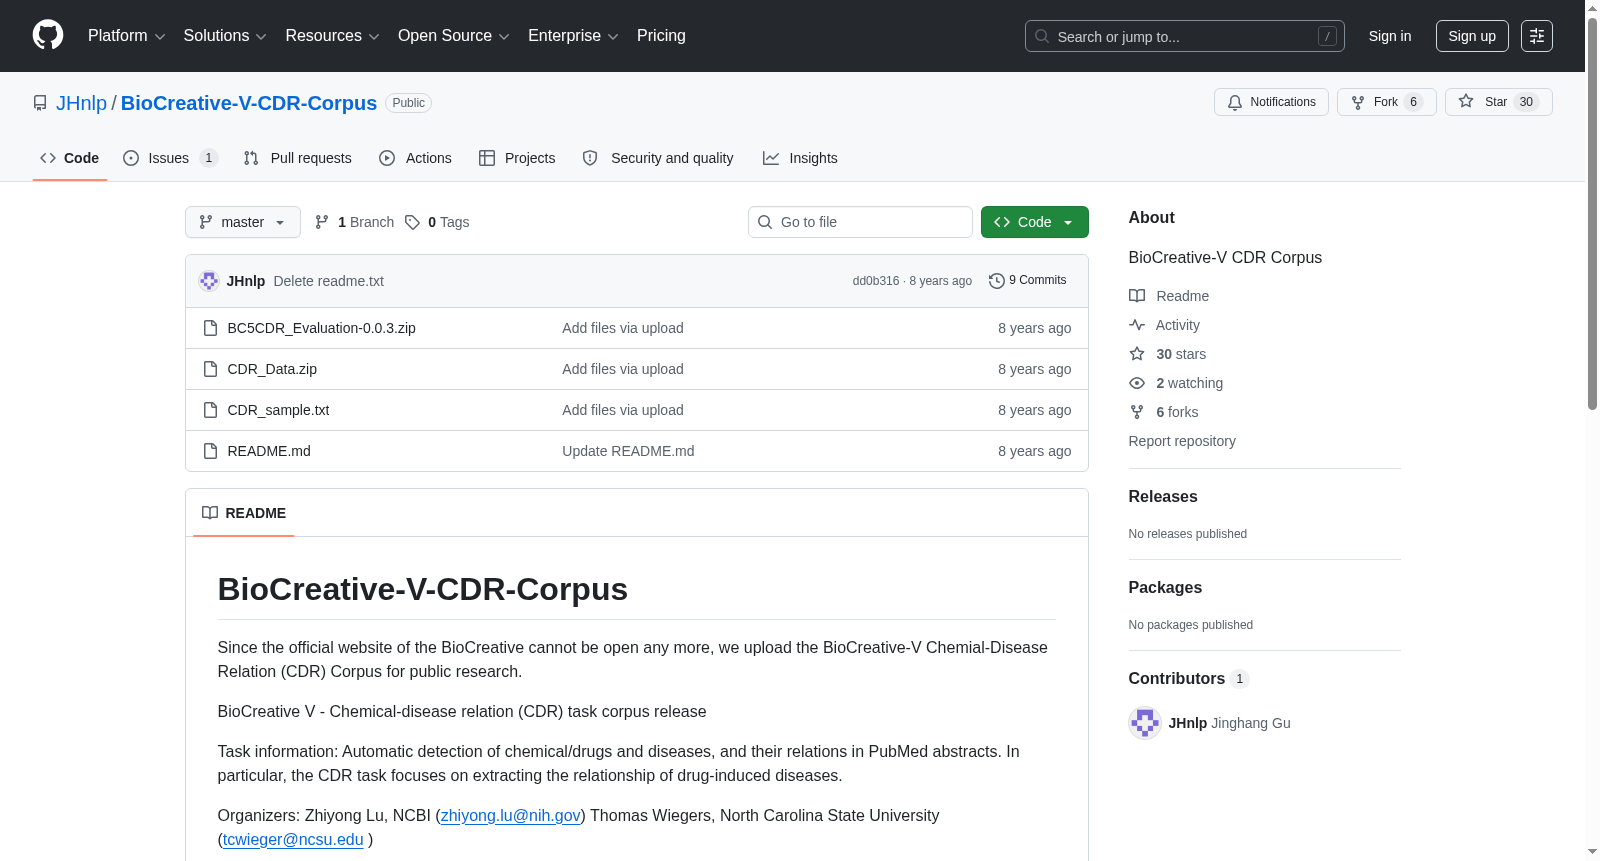This screenshot has width=1600, height=861.
Task: Click the file icon beside BC5CDR_Evaluation-0.0.3.zip
Action: [210, 328]
